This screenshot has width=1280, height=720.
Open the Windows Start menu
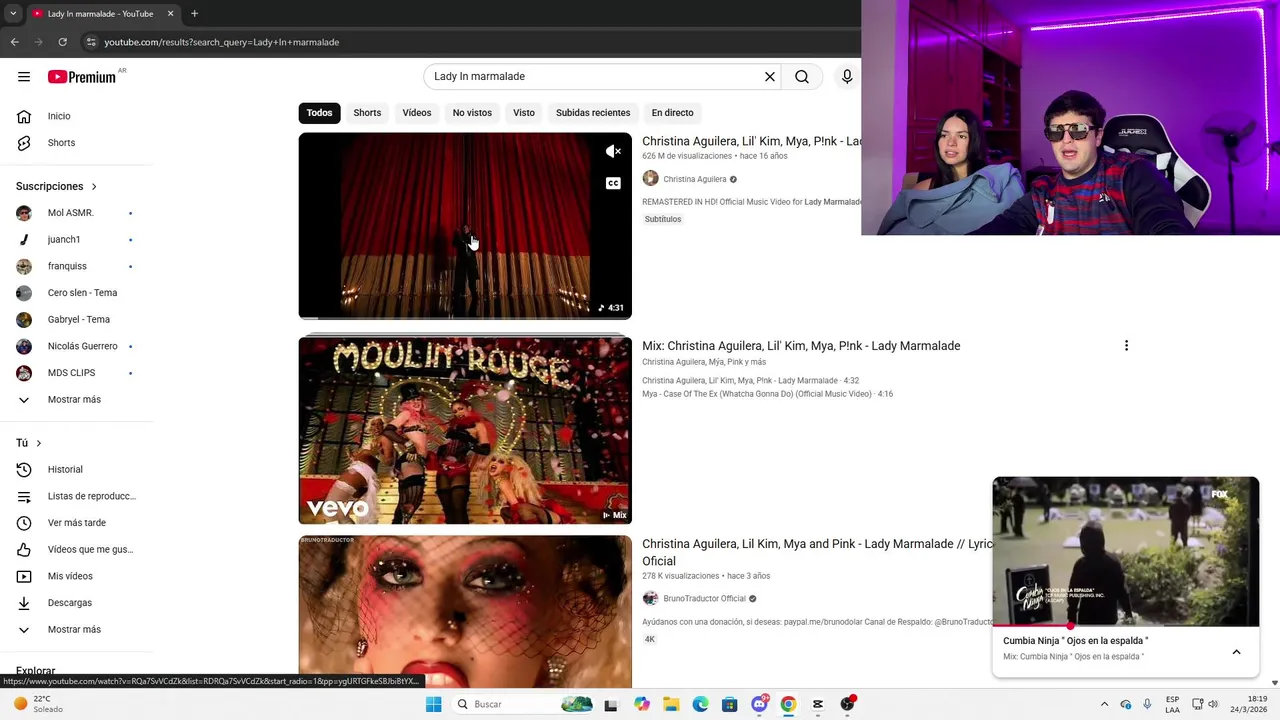click(x=433, y=704)
